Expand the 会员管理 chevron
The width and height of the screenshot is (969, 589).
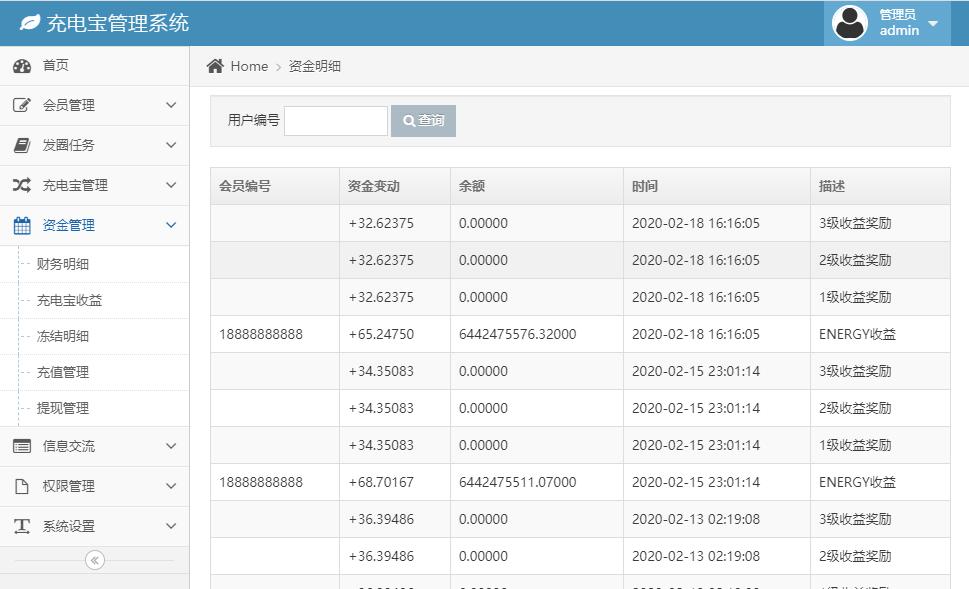[171, 105]
